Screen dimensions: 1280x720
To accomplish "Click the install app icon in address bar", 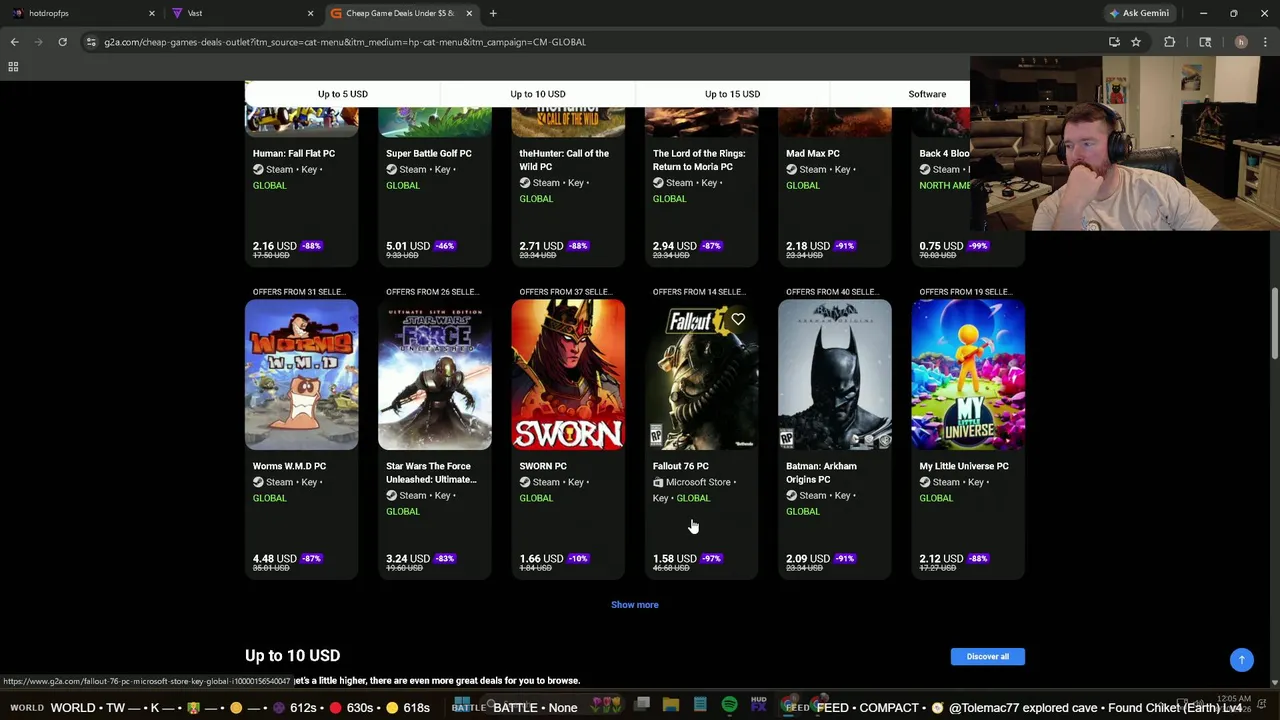I will (x=1114, y=42).
